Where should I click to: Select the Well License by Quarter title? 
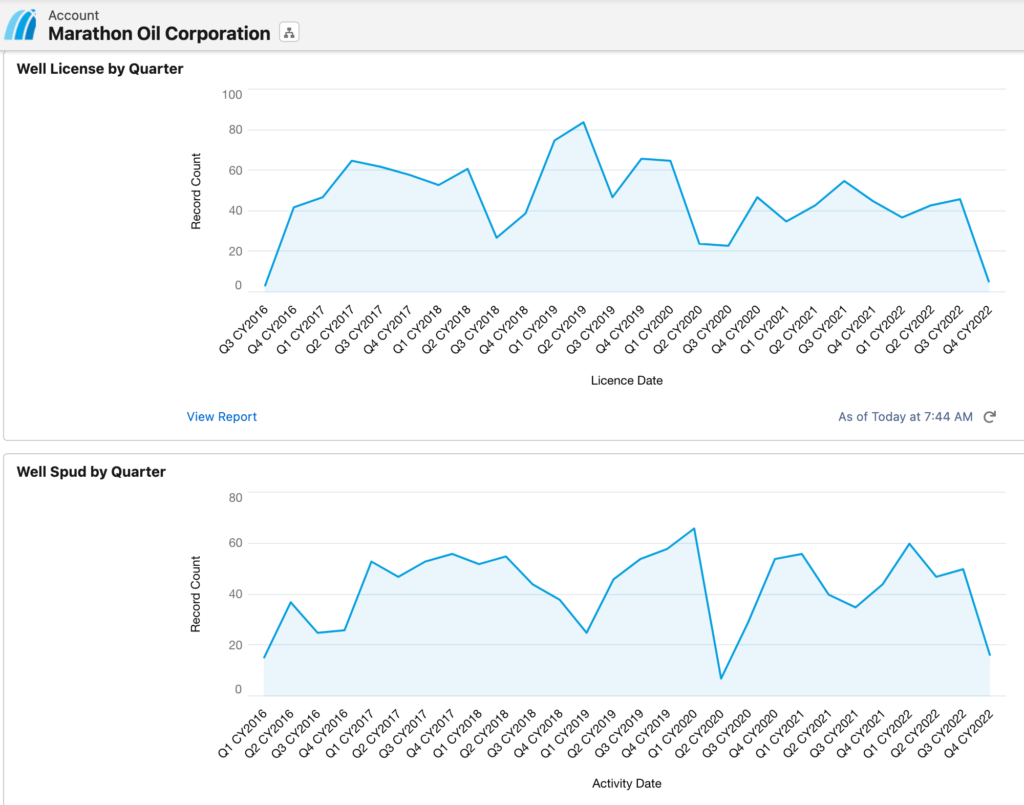click(100, 69)
